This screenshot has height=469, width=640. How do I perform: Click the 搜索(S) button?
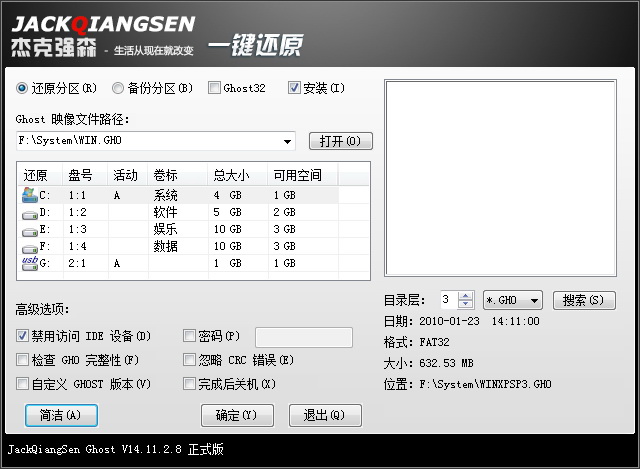(x=584, y=300)
